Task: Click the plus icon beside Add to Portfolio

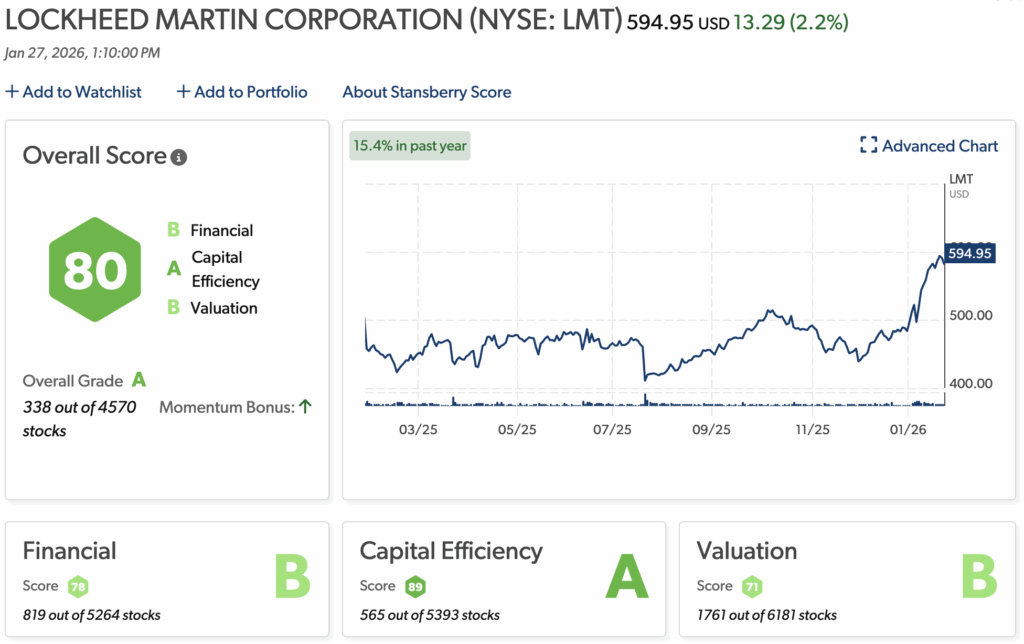Action: pos(182,91)
